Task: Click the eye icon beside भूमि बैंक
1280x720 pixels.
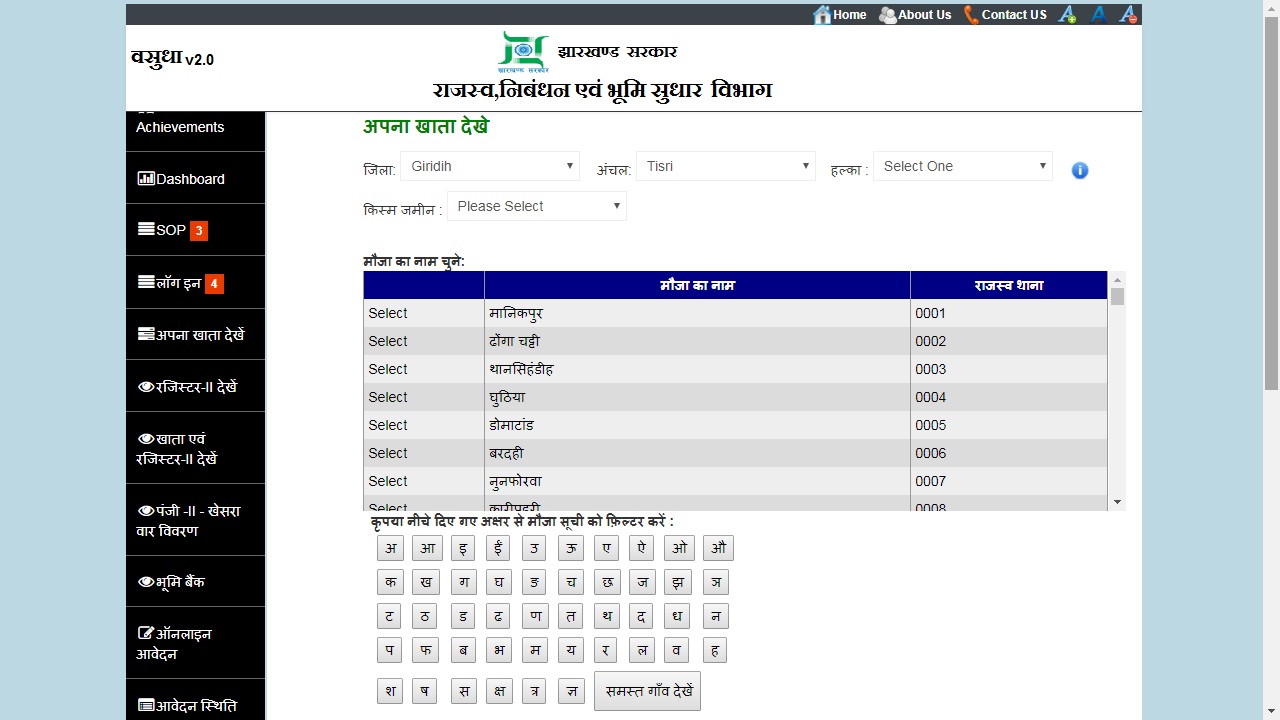Action: pyautogui.click(x=145, y=580)
